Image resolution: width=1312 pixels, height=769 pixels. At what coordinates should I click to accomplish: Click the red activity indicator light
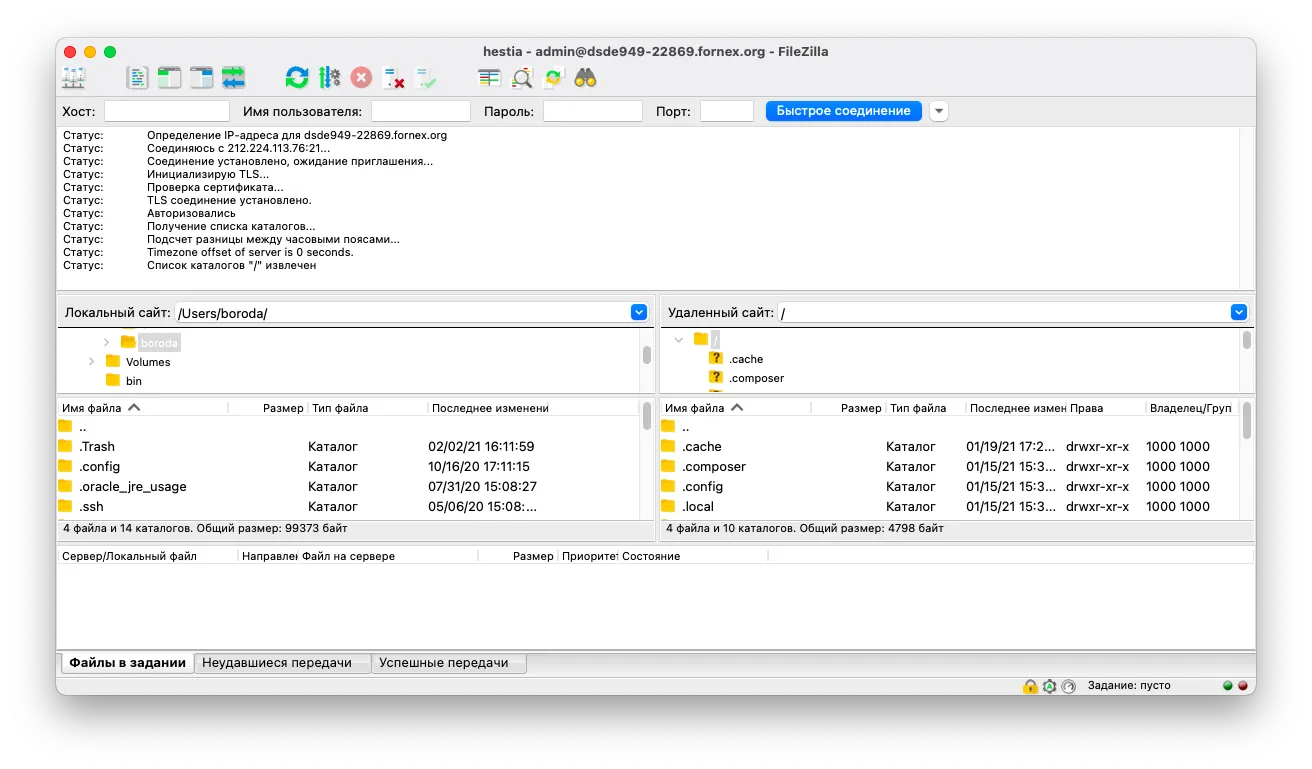(1243, 686)
